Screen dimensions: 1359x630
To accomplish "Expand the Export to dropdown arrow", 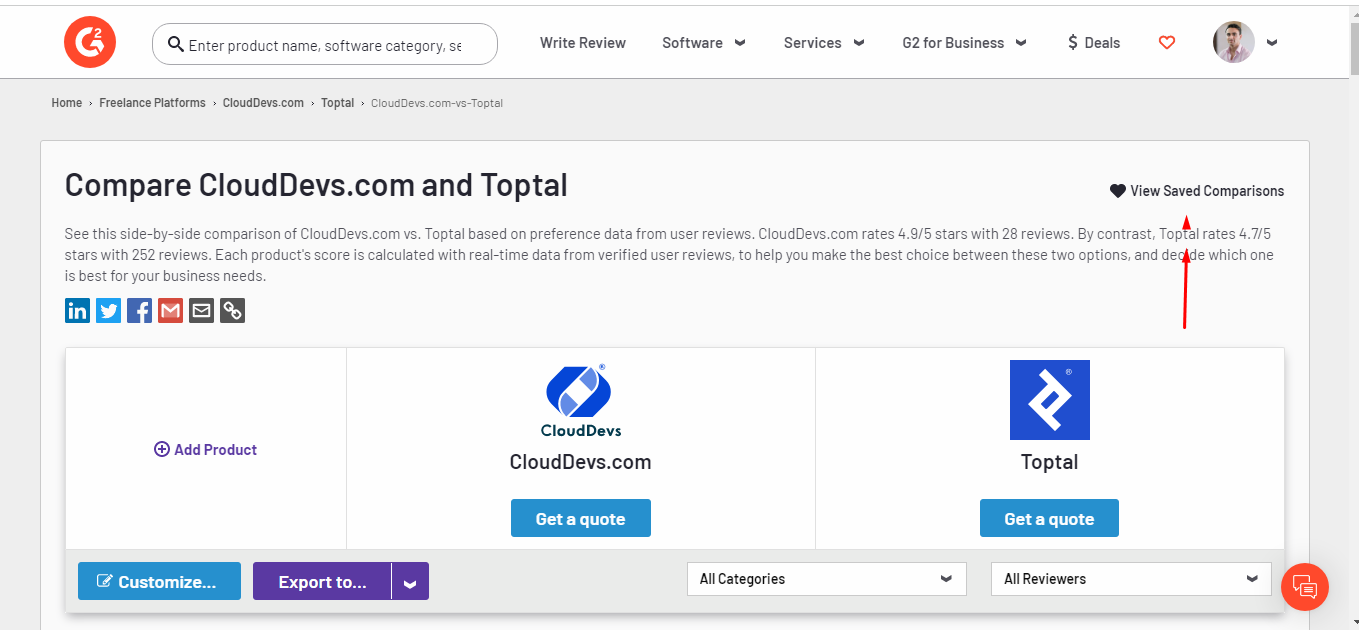I will (x=410, y=581).
